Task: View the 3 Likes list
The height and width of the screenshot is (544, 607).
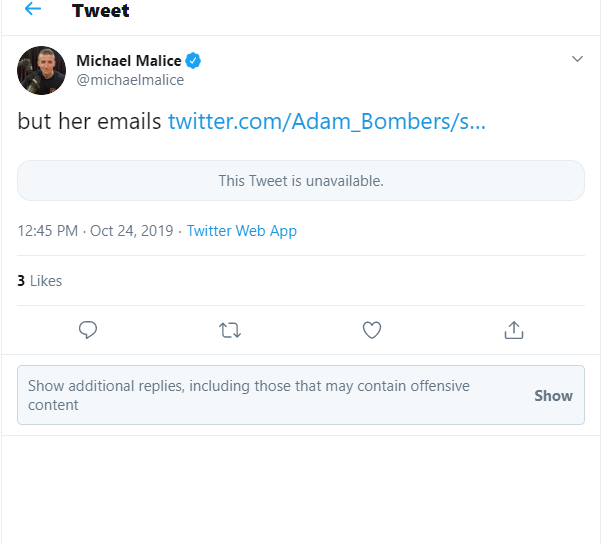Action: pyautogui.click(x=40, y=281)
